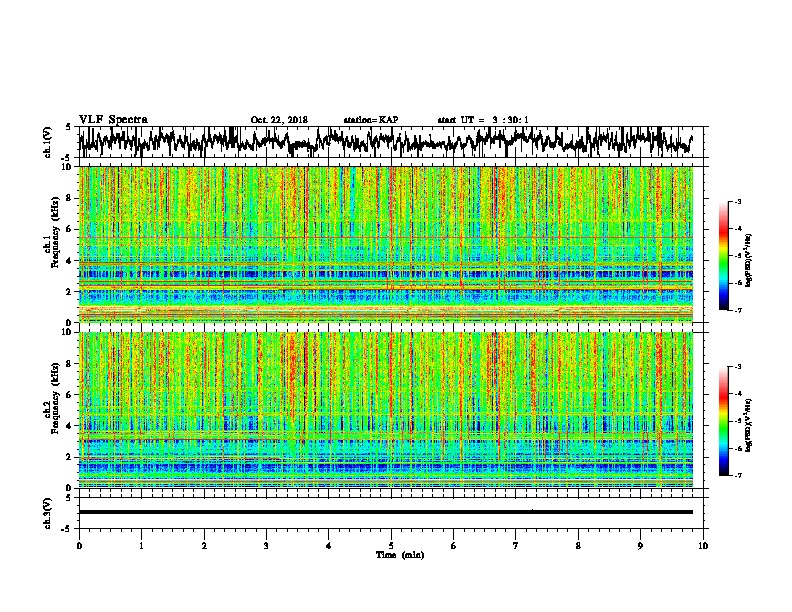
Task: Click tick label "3" on Time axis
Action: click(x=266, y=546)
